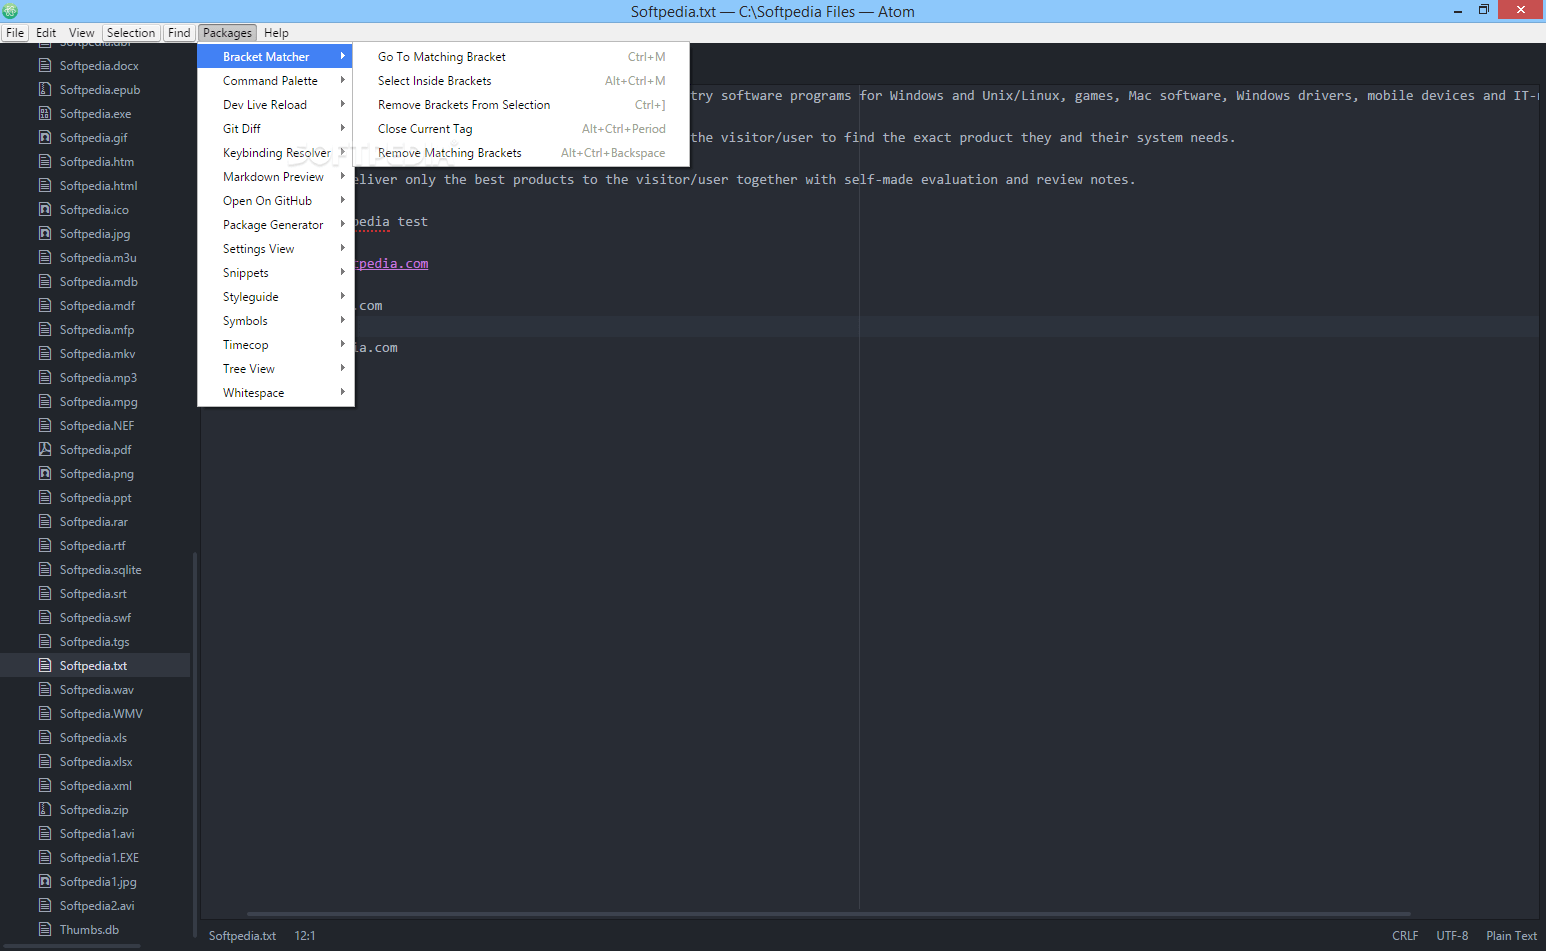The image size is (1546, 951).
Task: Select Softpedia1.EXE file in tree
Action: point(99,857)
